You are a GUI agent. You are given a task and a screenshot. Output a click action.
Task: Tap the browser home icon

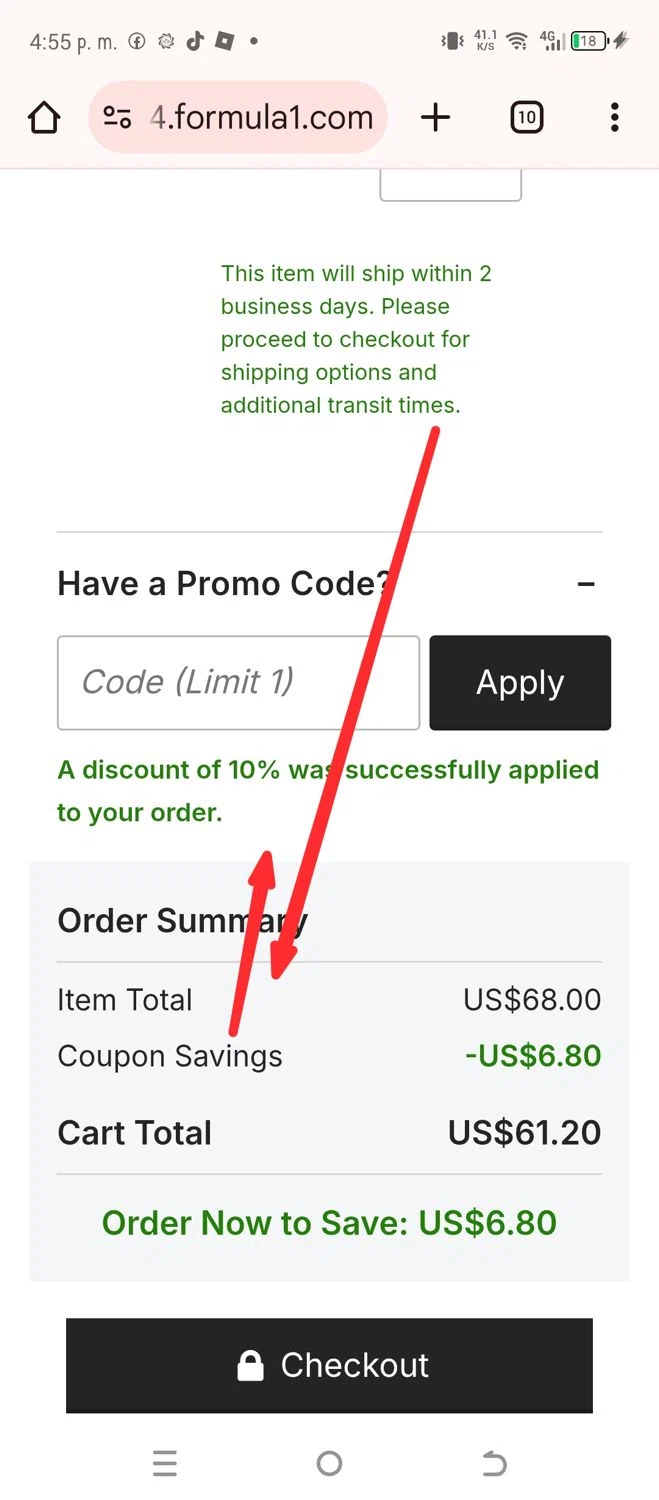pyautogui.click(x=44, y=118)
